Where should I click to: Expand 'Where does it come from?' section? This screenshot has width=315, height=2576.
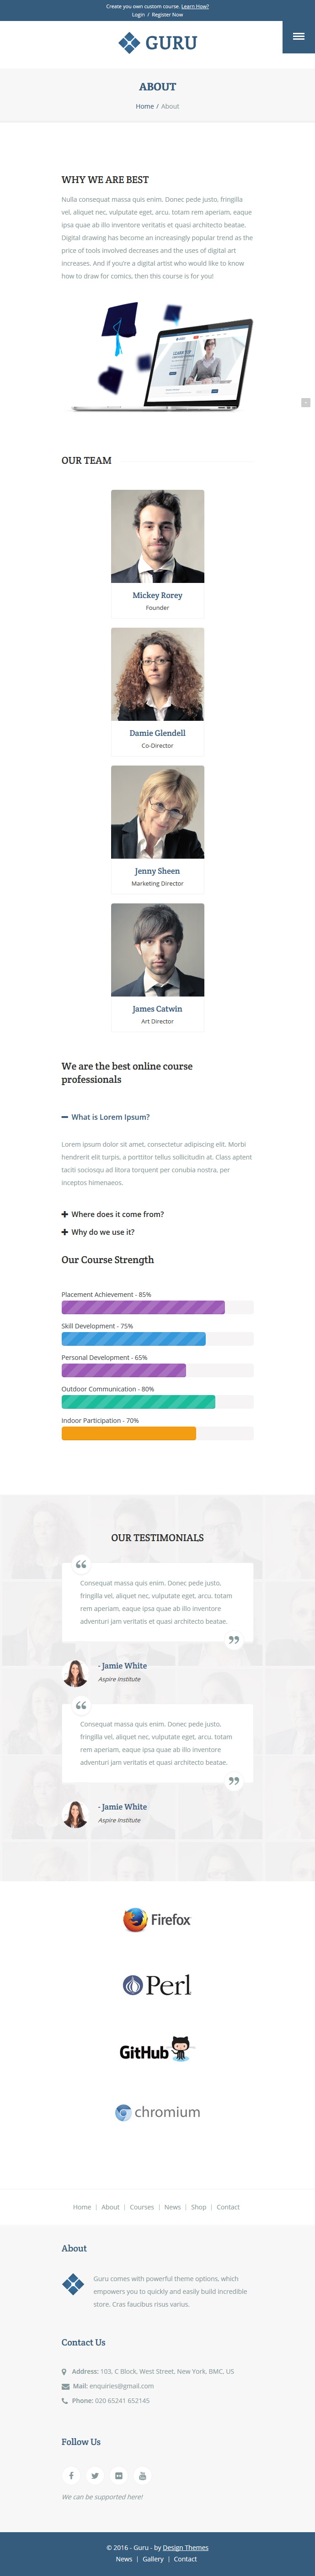coord(112,1214)
